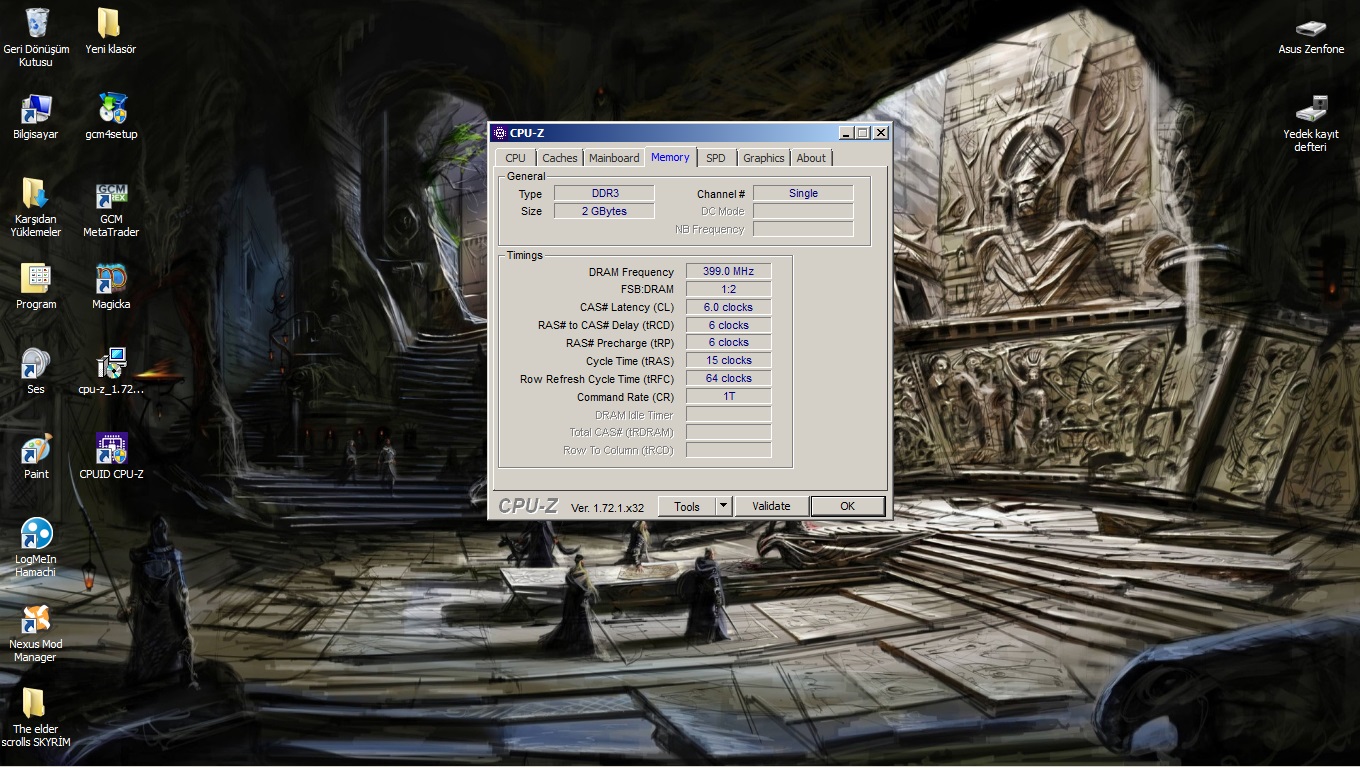Click the empty Total CAS# (tRDRAM) field

pyautogui.click(x=728, y=432)
